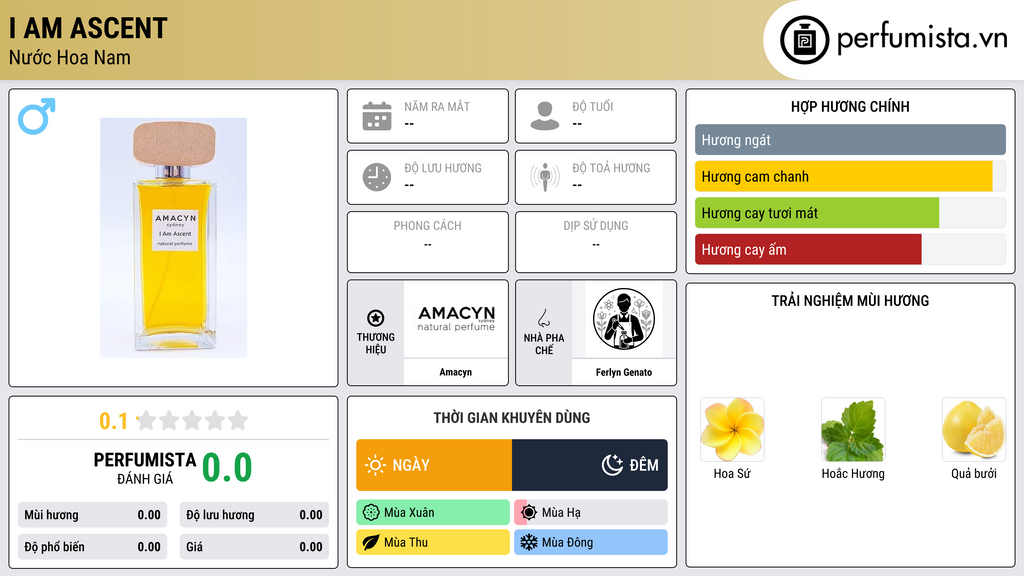Click the nose icon above Nhà pha chế

coord(543,318)
